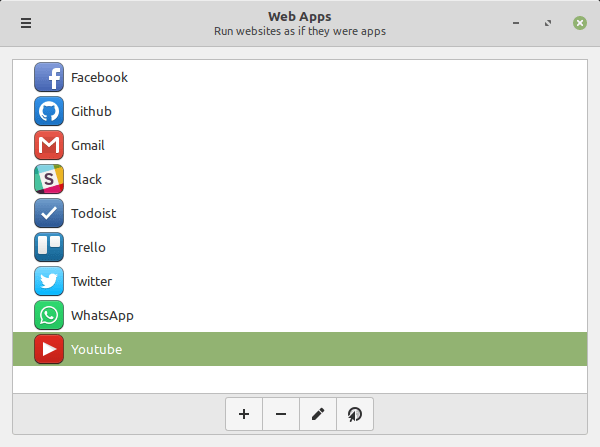Close the Web Apps window

point(580,23)
